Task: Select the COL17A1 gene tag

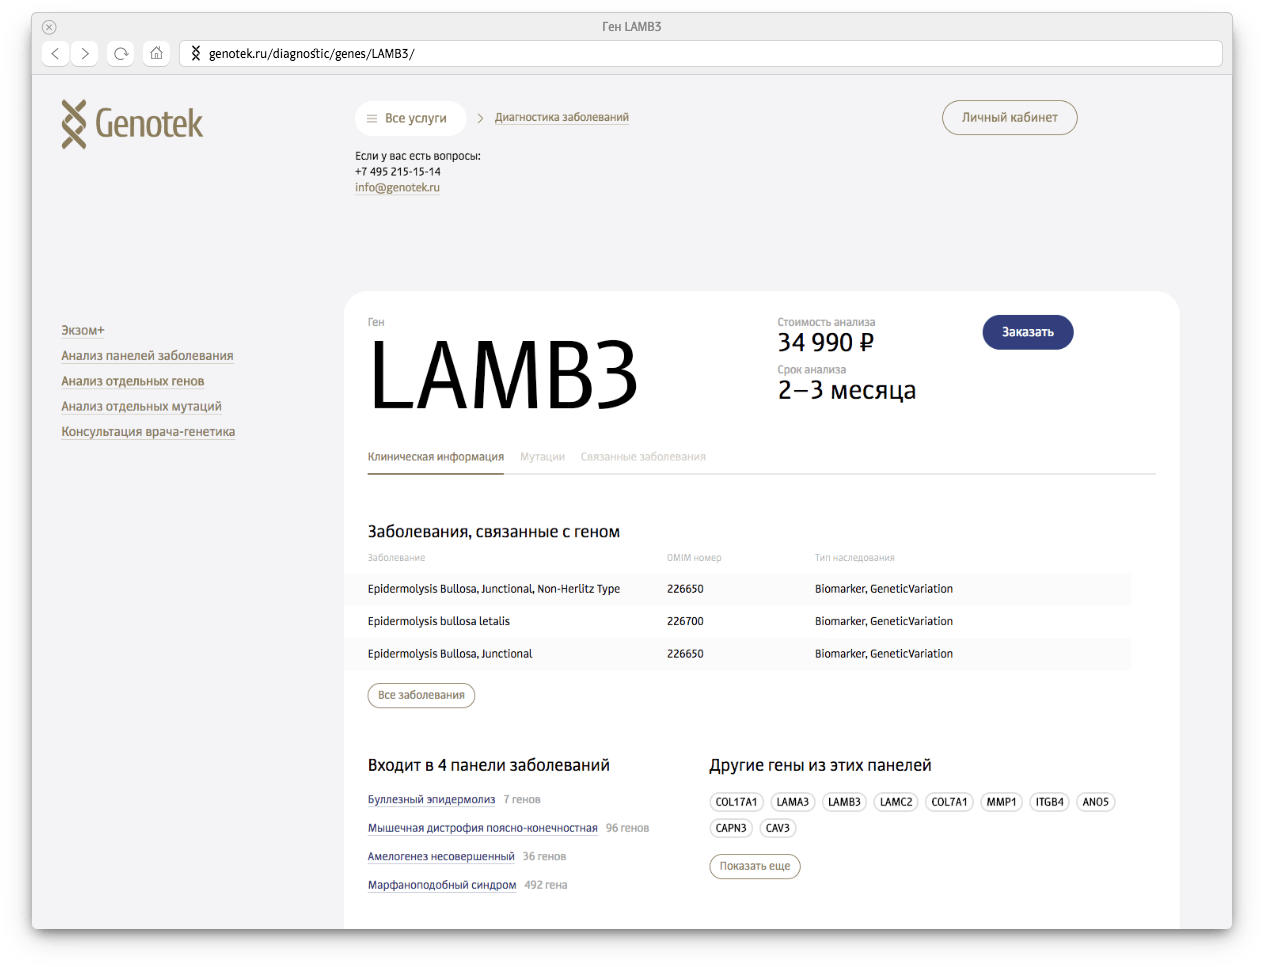Action: coord(736,802)
